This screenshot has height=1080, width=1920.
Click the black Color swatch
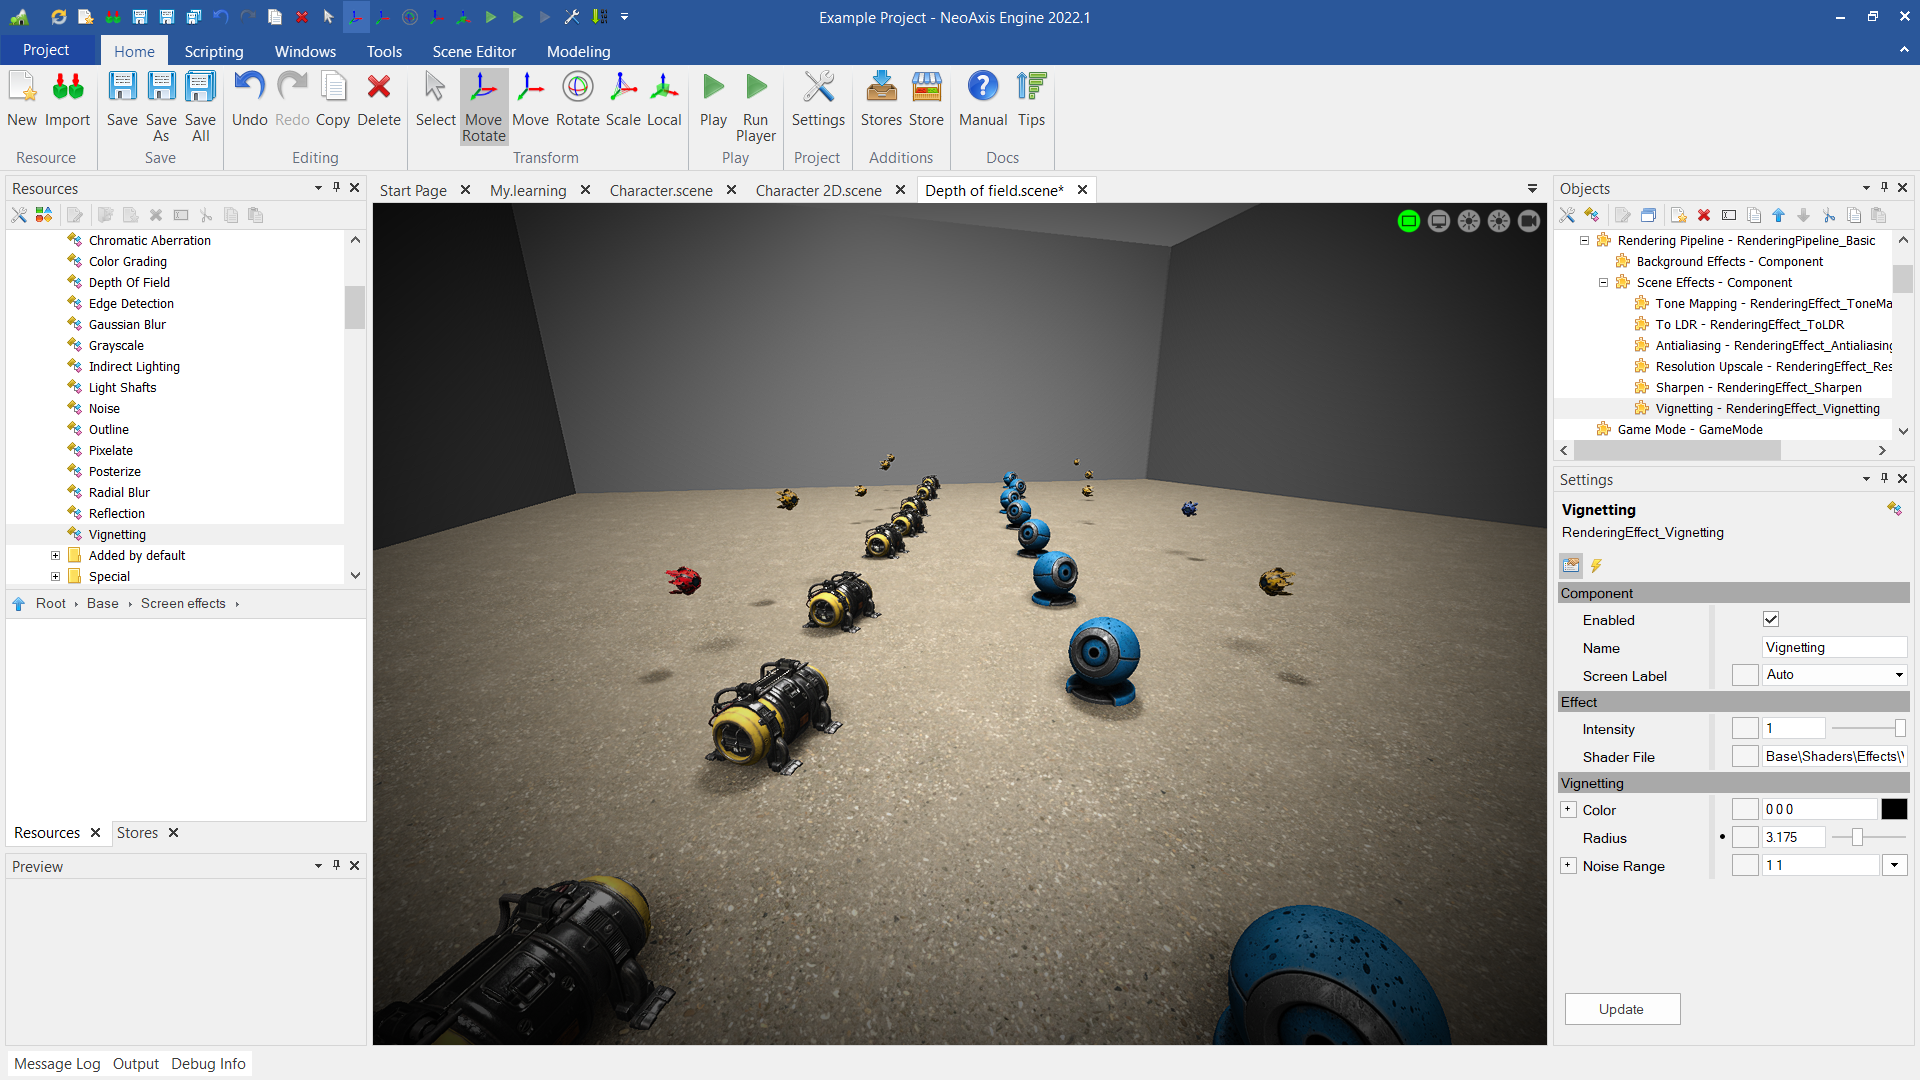click(x=1894, y=810)
